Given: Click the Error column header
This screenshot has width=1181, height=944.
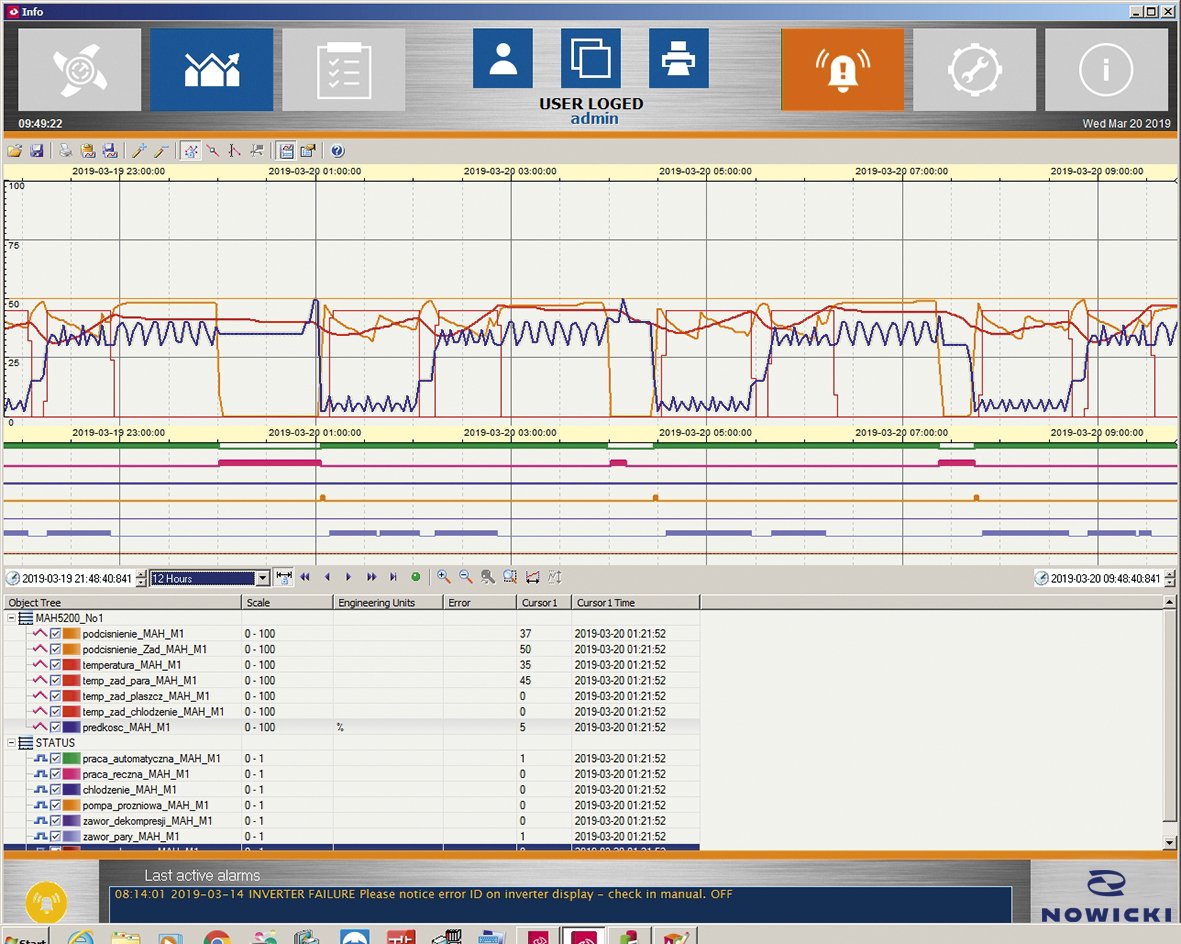Looking at the screenshot, I should 480,603.
